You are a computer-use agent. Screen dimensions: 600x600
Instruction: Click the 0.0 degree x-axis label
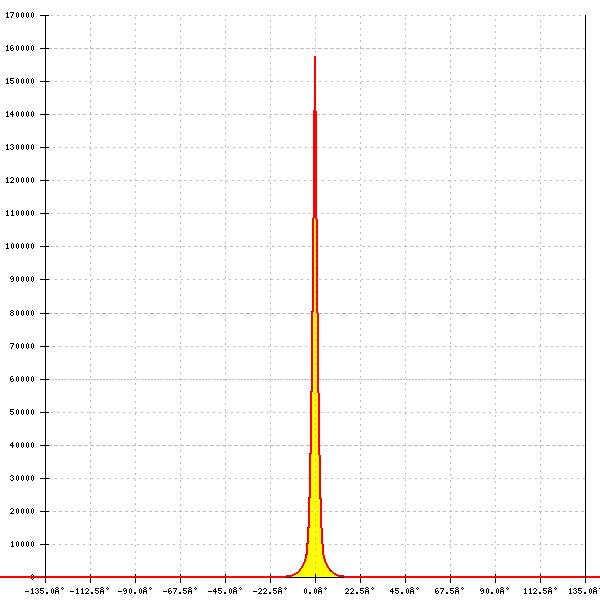[x=315, y=591]
